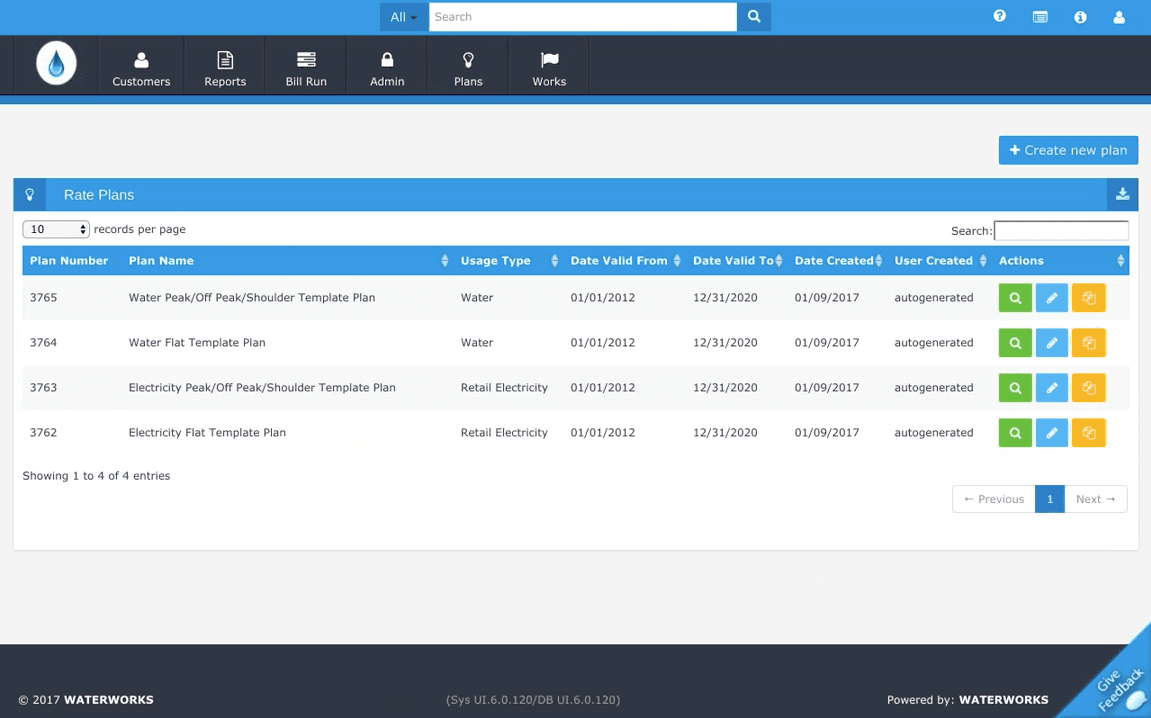
Task: Sort by Date Valid From column
Action: (x=625, y=261)
